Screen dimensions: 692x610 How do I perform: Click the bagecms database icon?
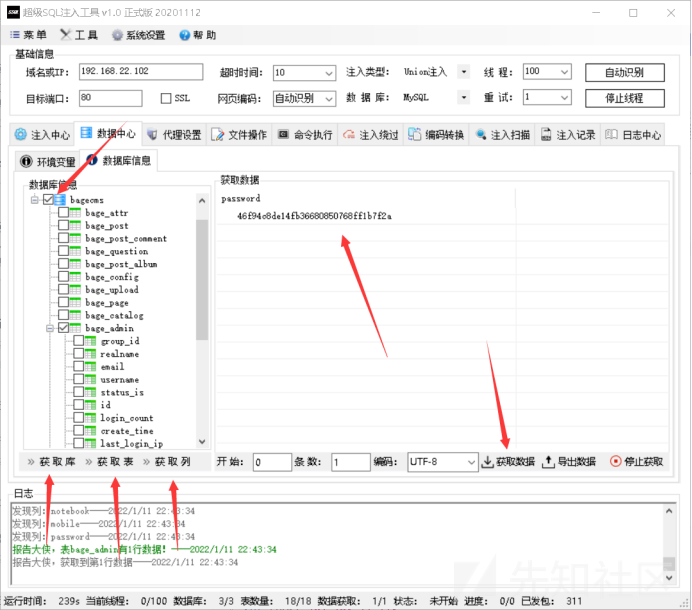point(60,200)
